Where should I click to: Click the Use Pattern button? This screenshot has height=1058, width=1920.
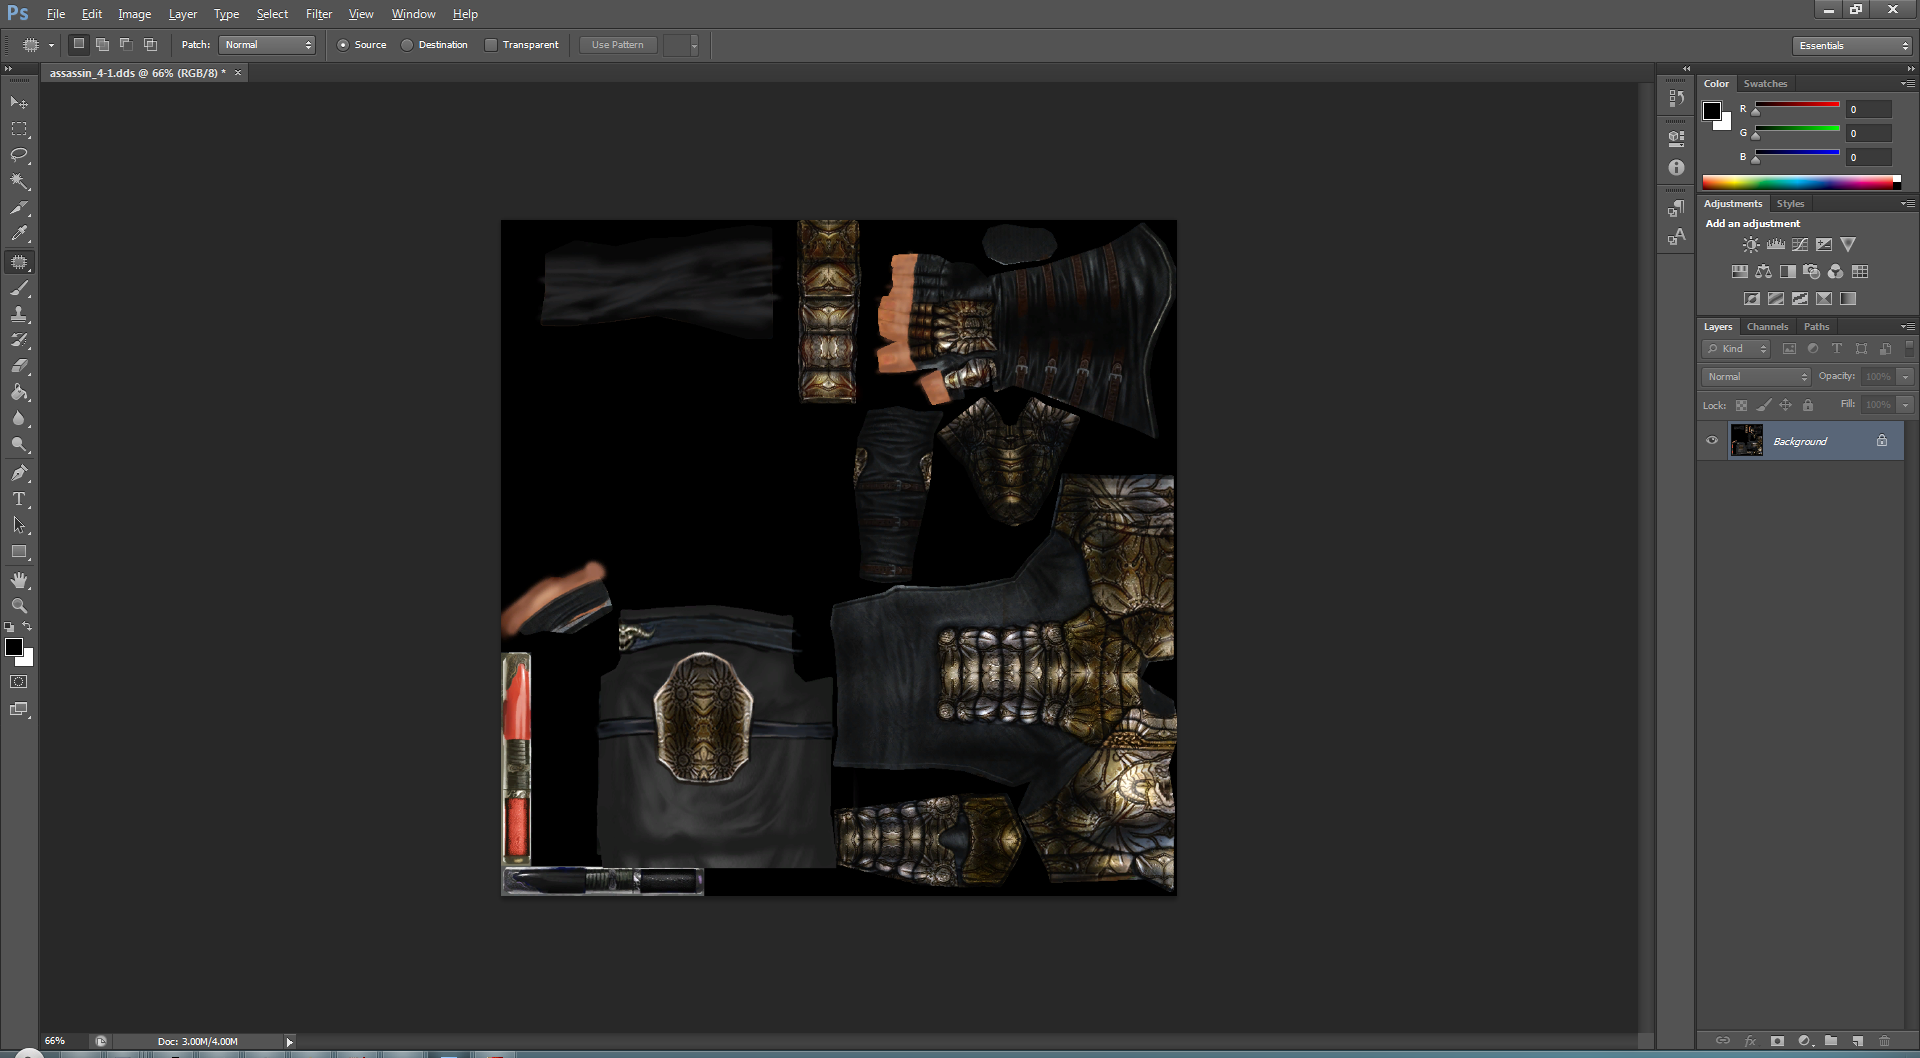[617, 45]
